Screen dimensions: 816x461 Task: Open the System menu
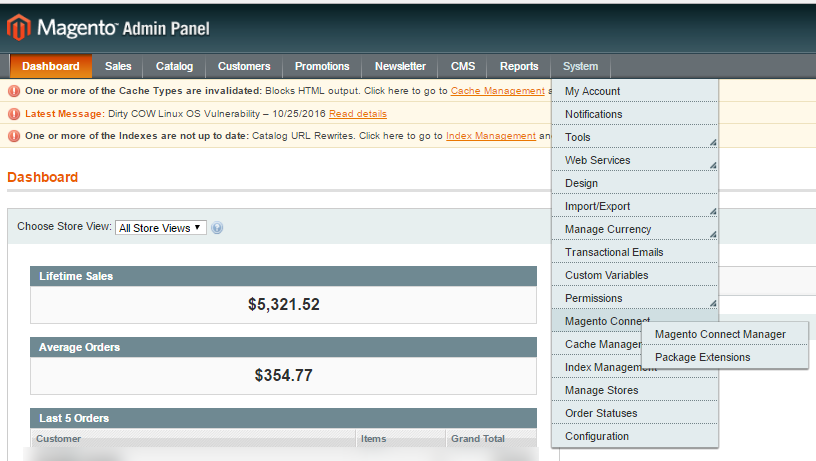coord(580,66)
